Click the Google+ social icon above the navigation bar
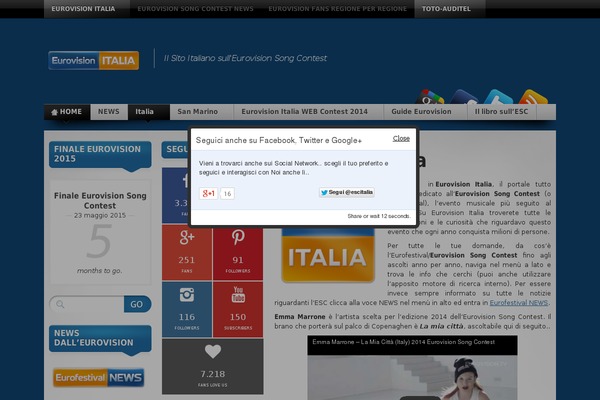 430,97
